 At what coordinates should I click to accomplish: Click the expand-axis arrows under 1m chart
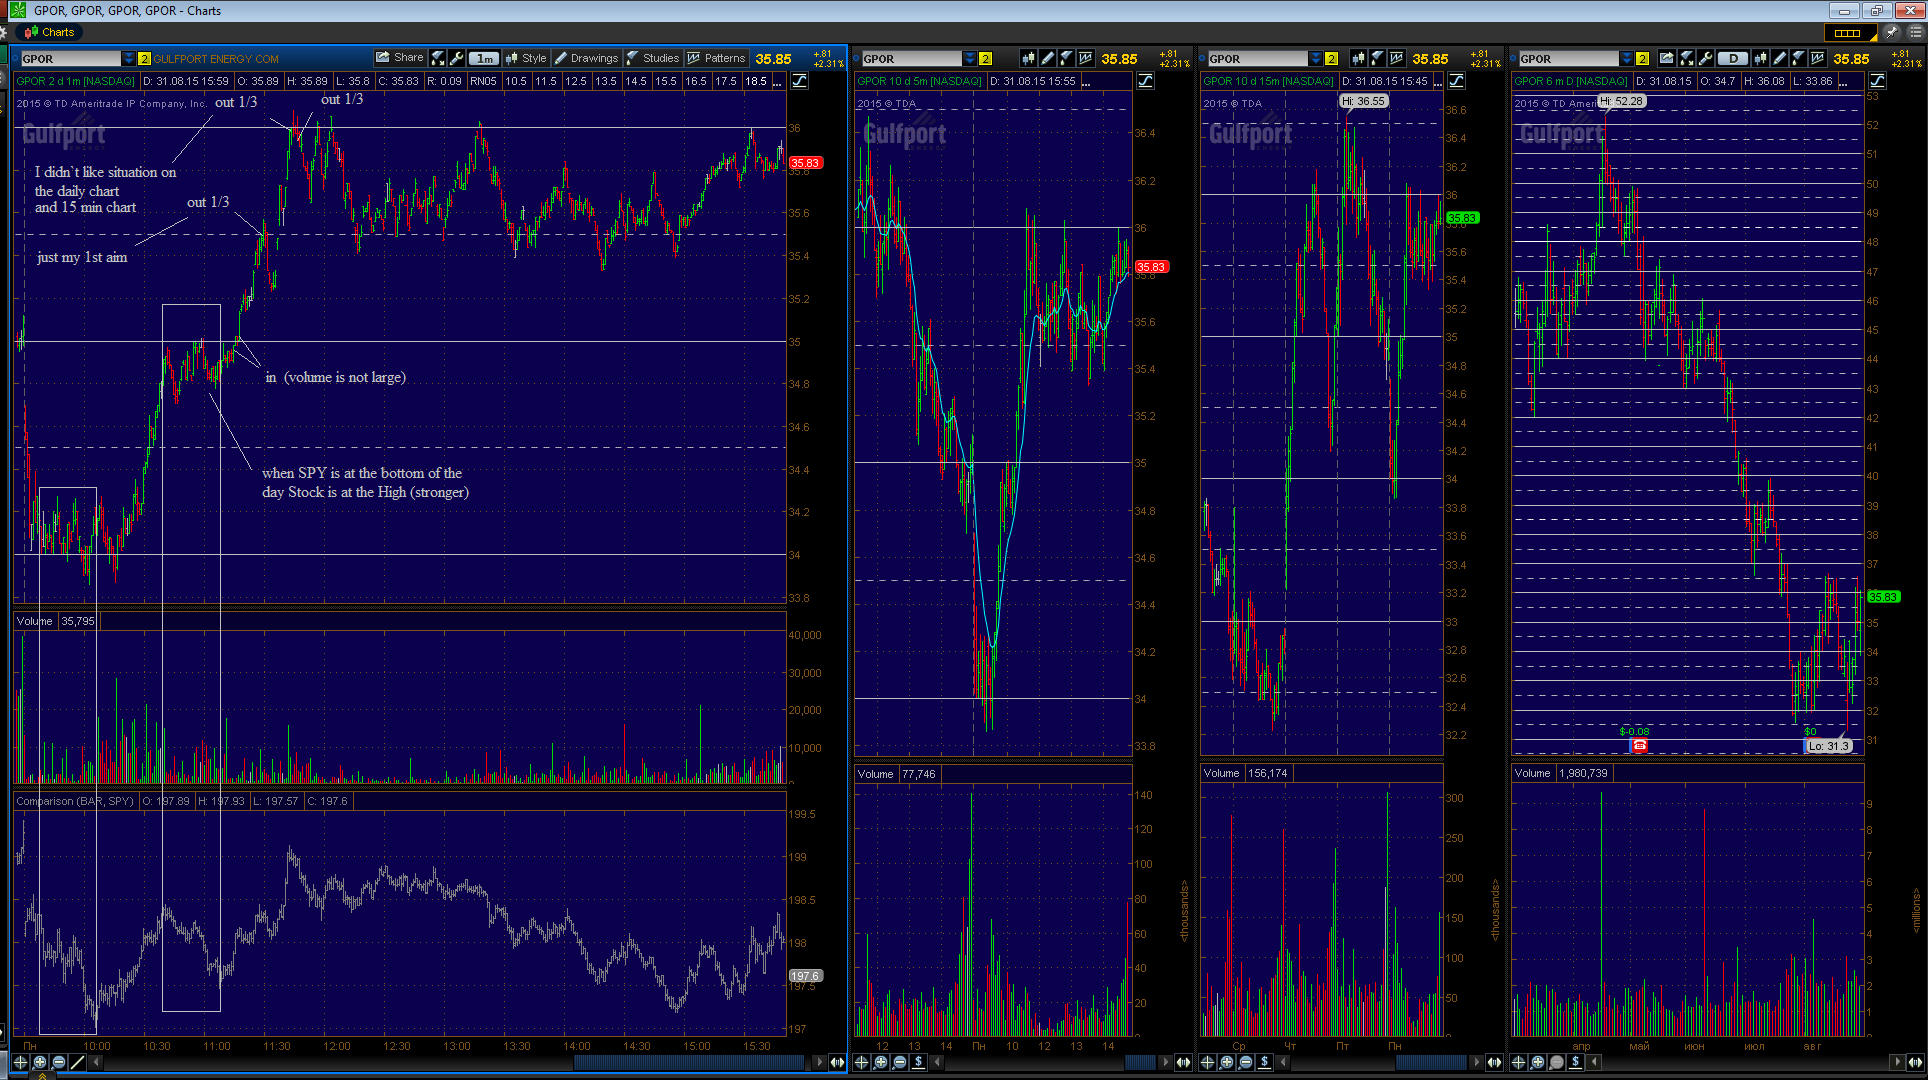(837, 1062)
